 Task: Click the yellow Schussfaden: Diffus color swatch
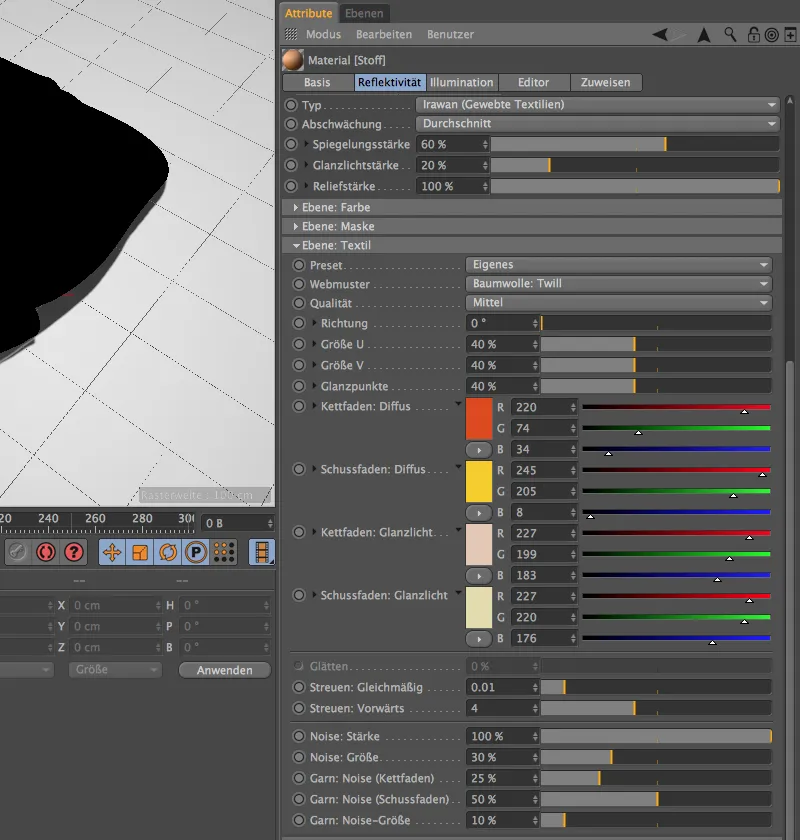tap(479, 482)
